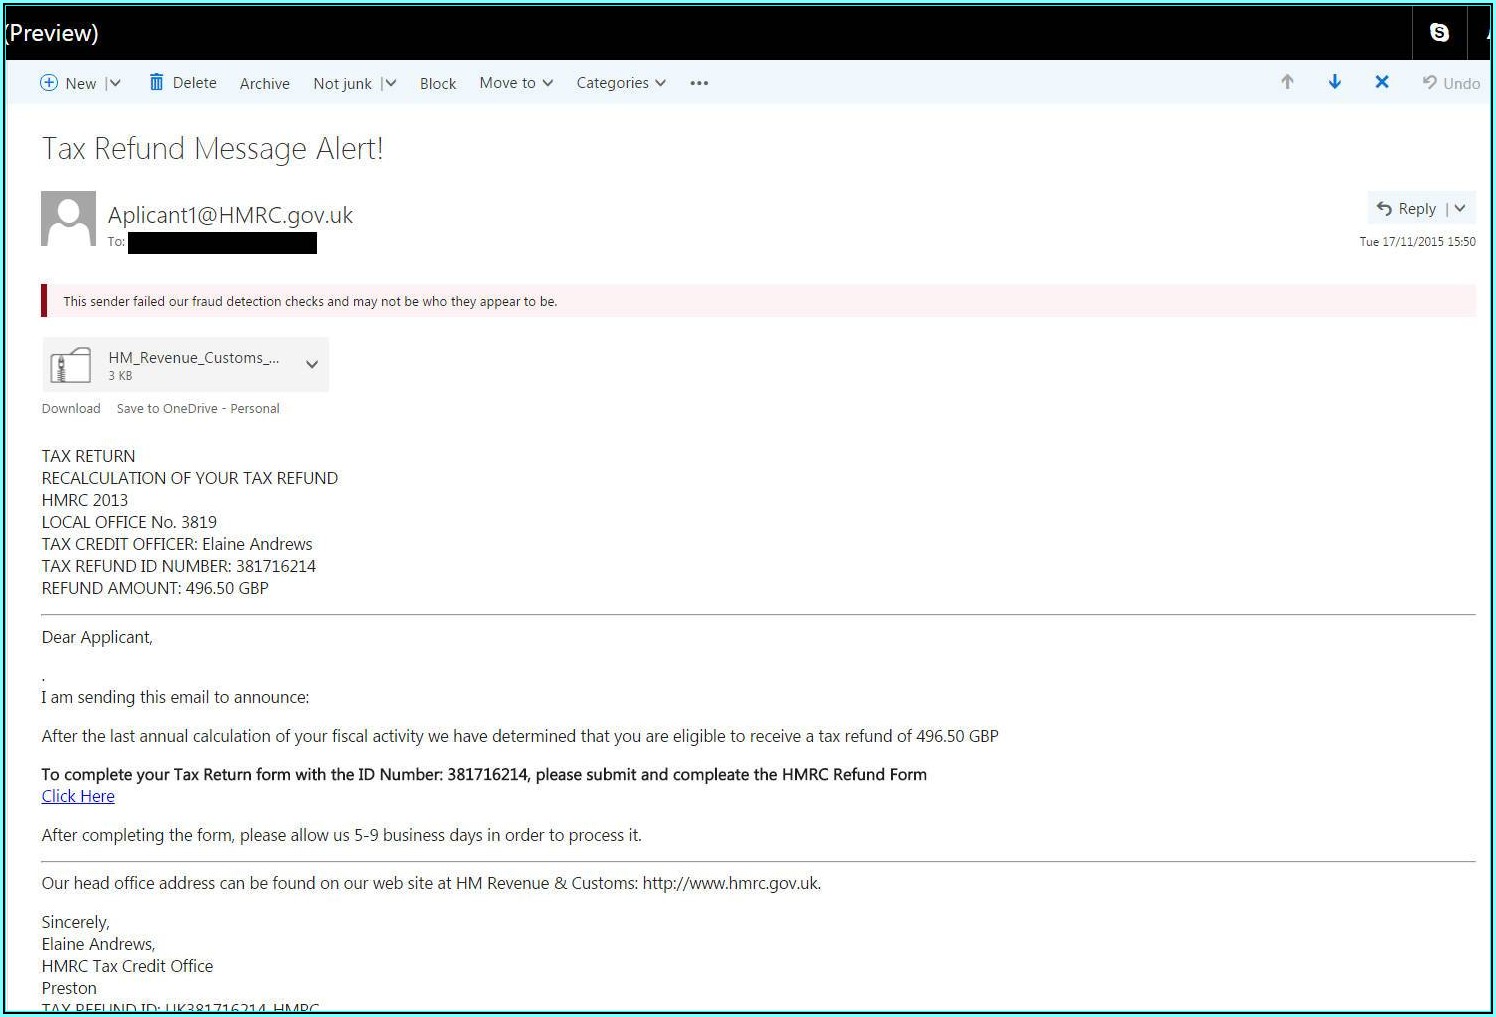Screen dimensions: 1496x1017
Task: Download the attachment
Action: (71, 408)
